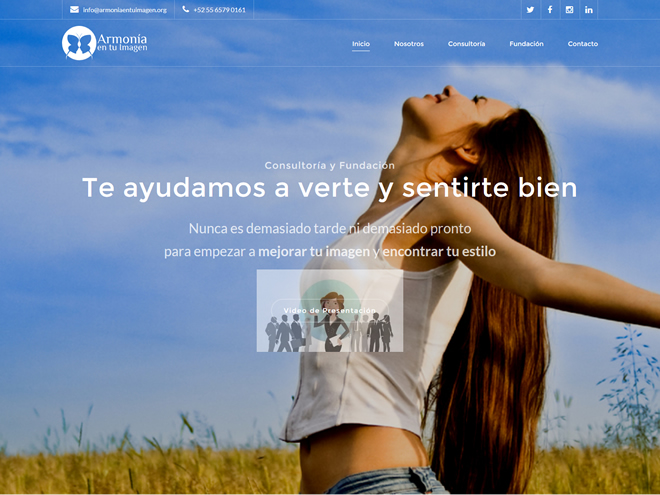Click the +52 55 6579 0161 phone number
This screenshot has height=495, width=660.
click(x=219, y=10)
